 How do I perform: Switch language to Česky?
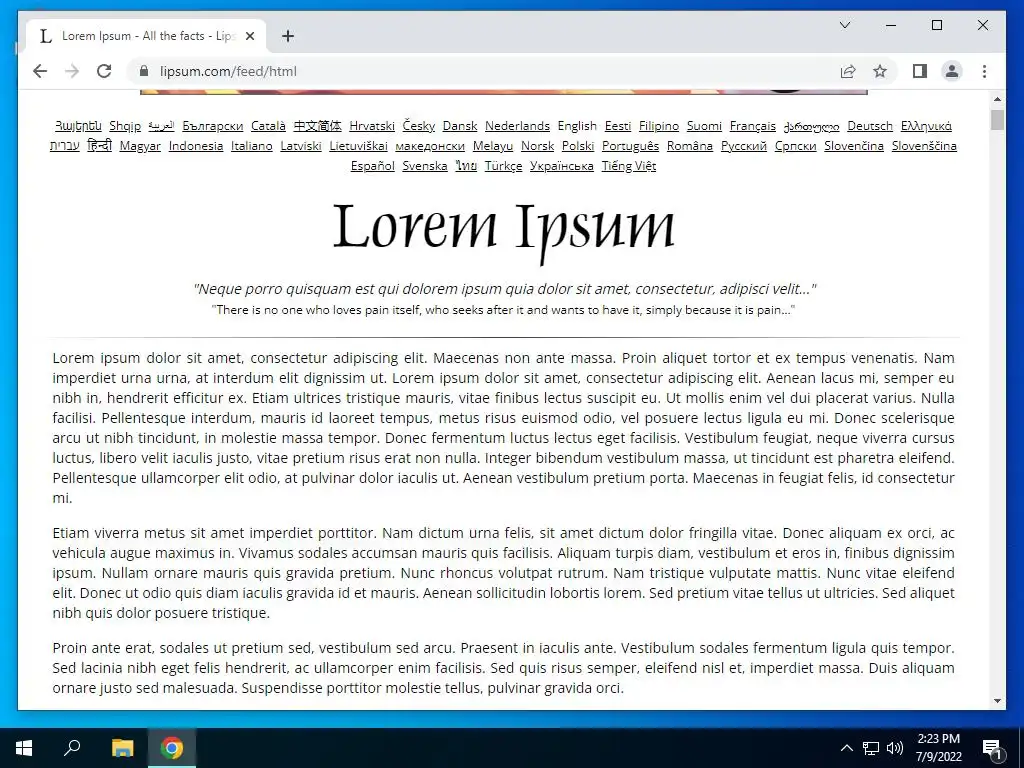(x=419, y=126)
